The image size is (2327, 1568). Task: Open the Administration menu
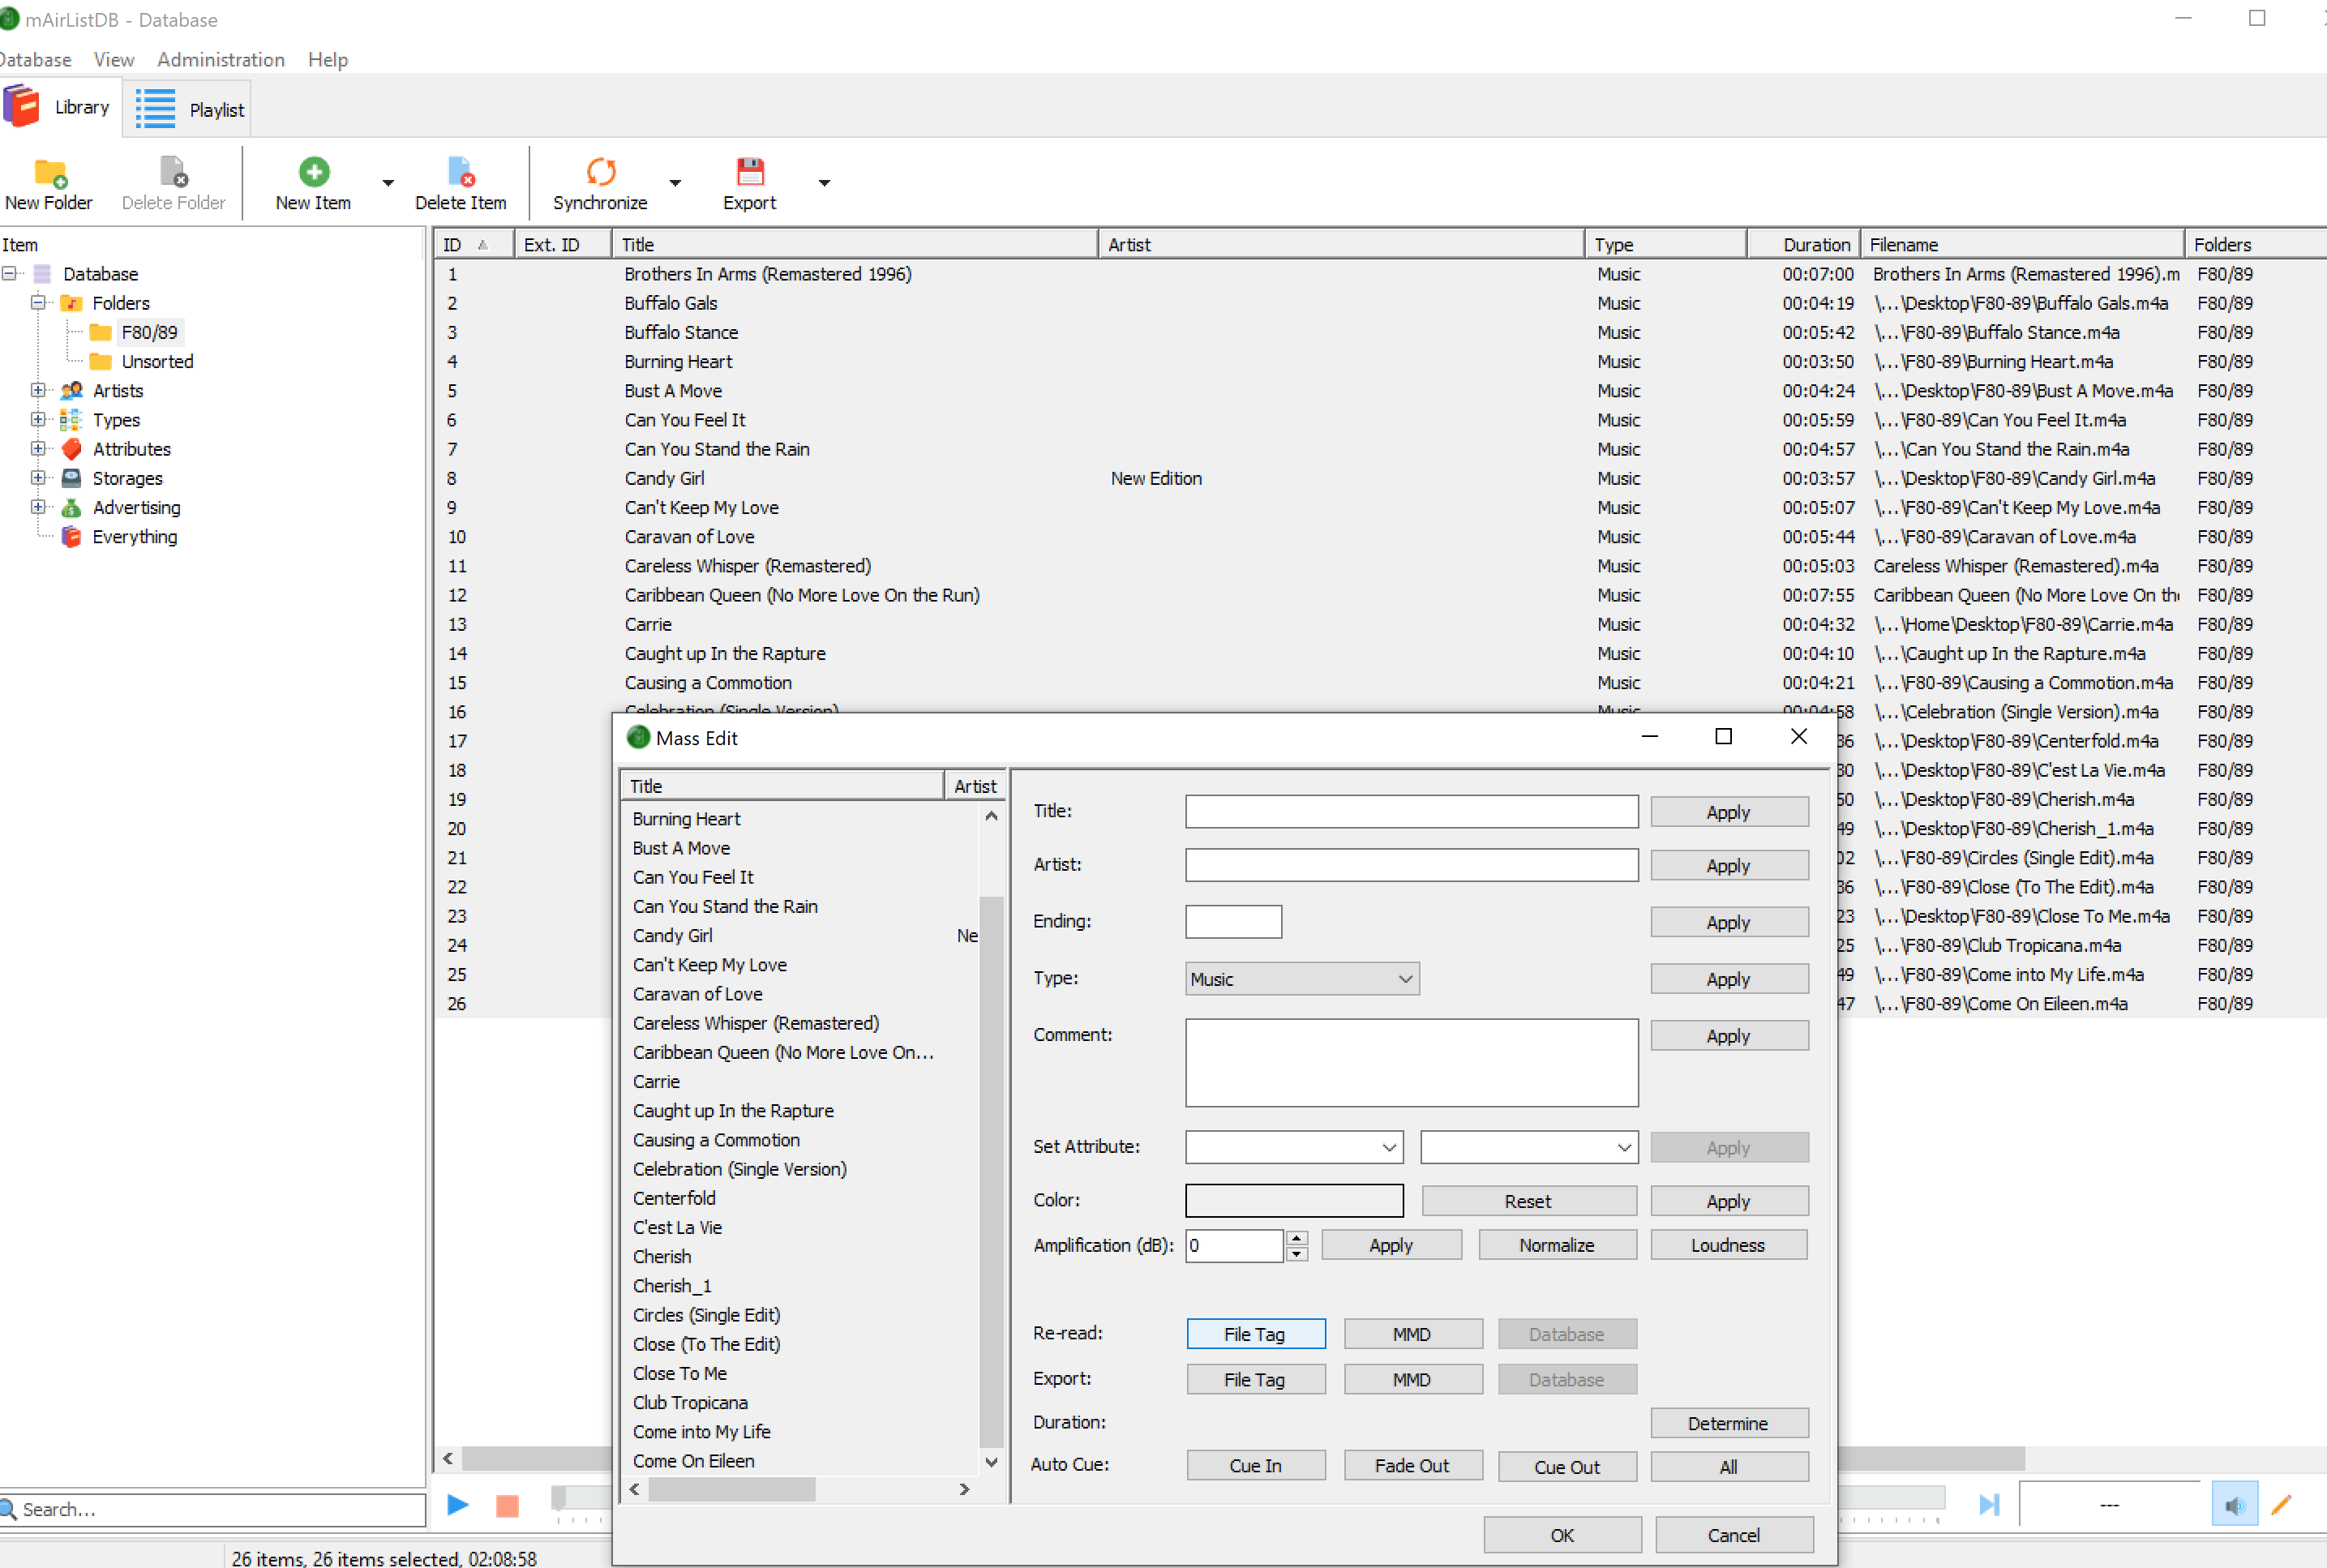click(x=221, y=60)
